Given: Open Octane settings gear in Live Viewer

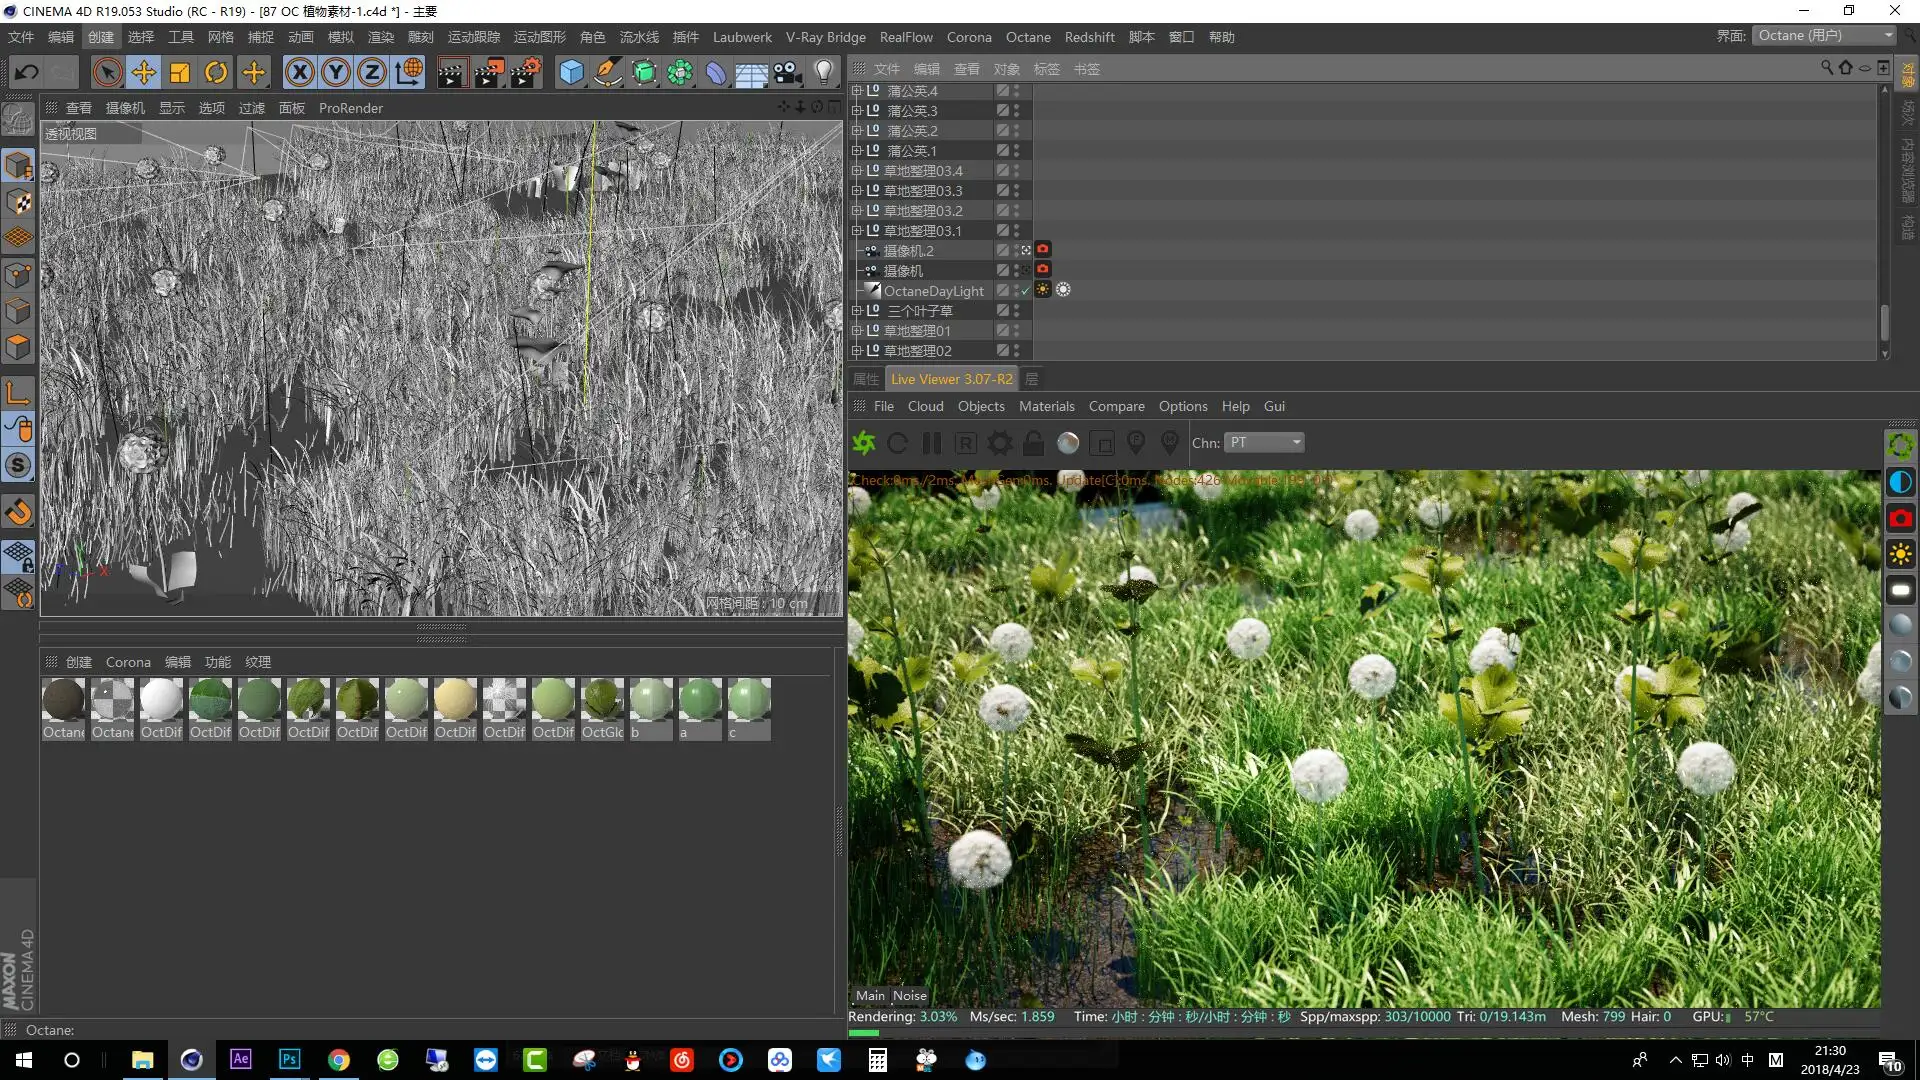Looking at the screenshot, I should tap(1000, 442).
